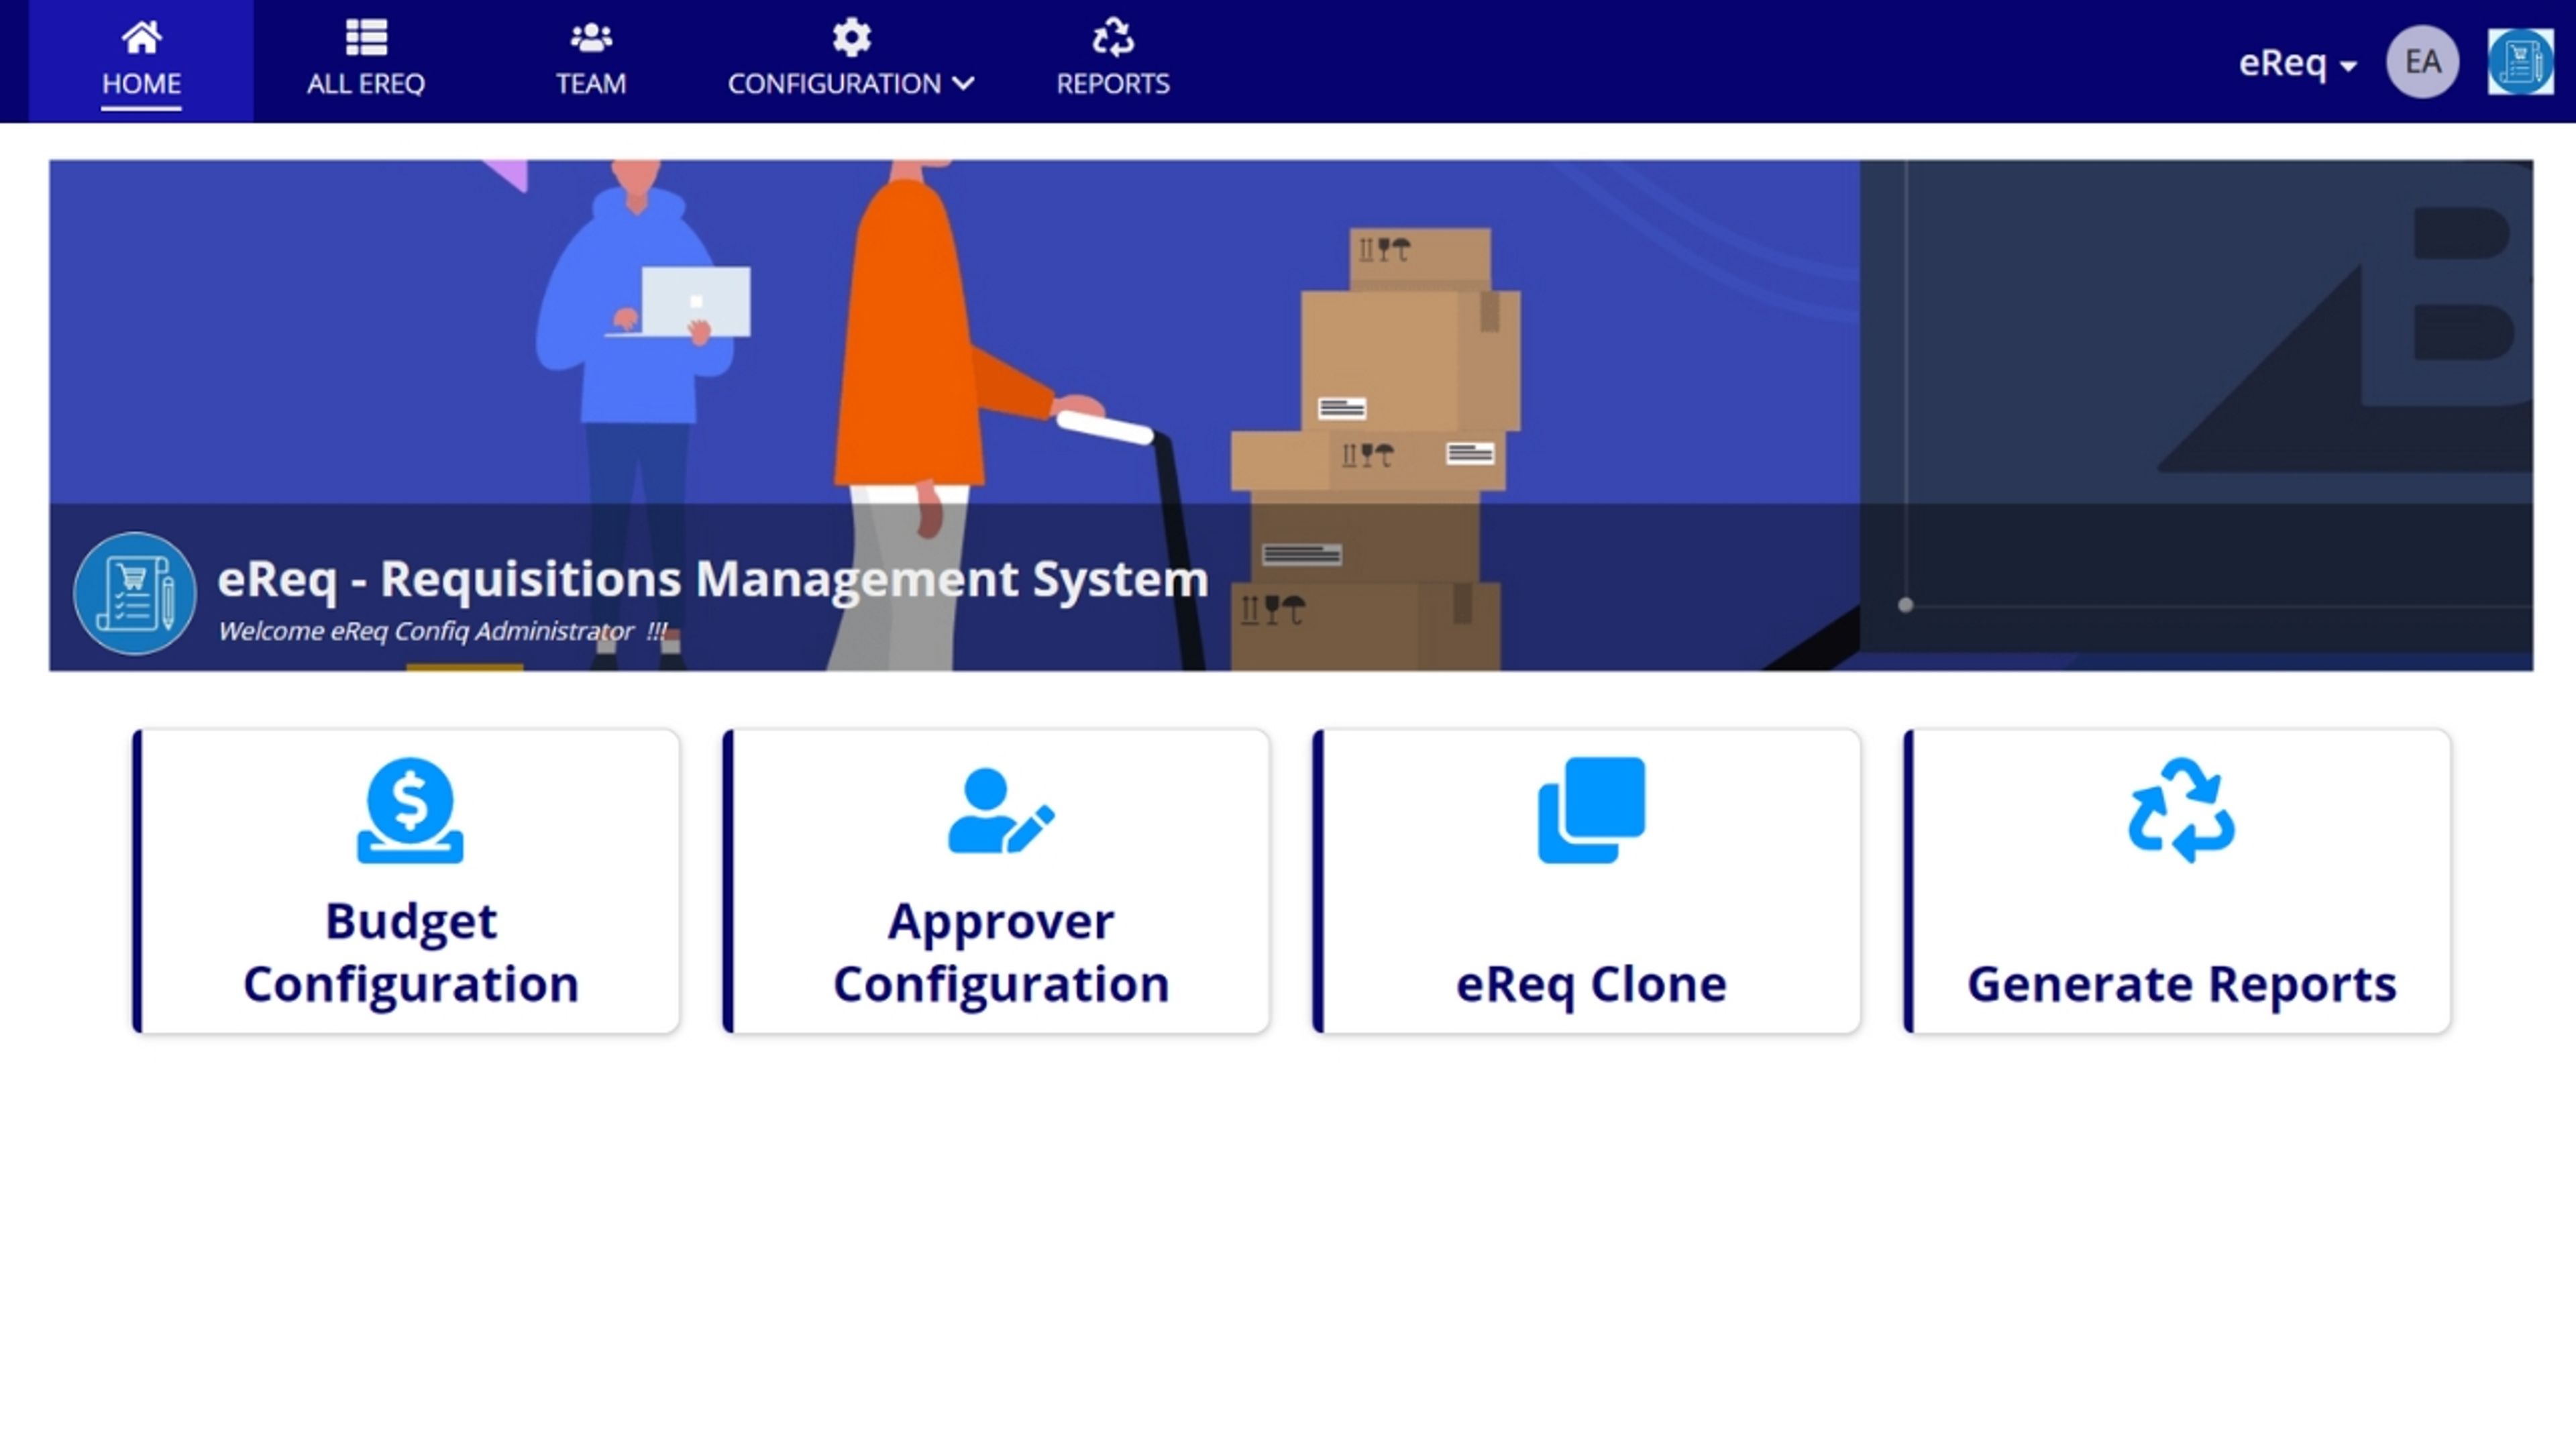Click the eReq - Requisitions Management System title

pyautogui.click(x=713, y=579)
